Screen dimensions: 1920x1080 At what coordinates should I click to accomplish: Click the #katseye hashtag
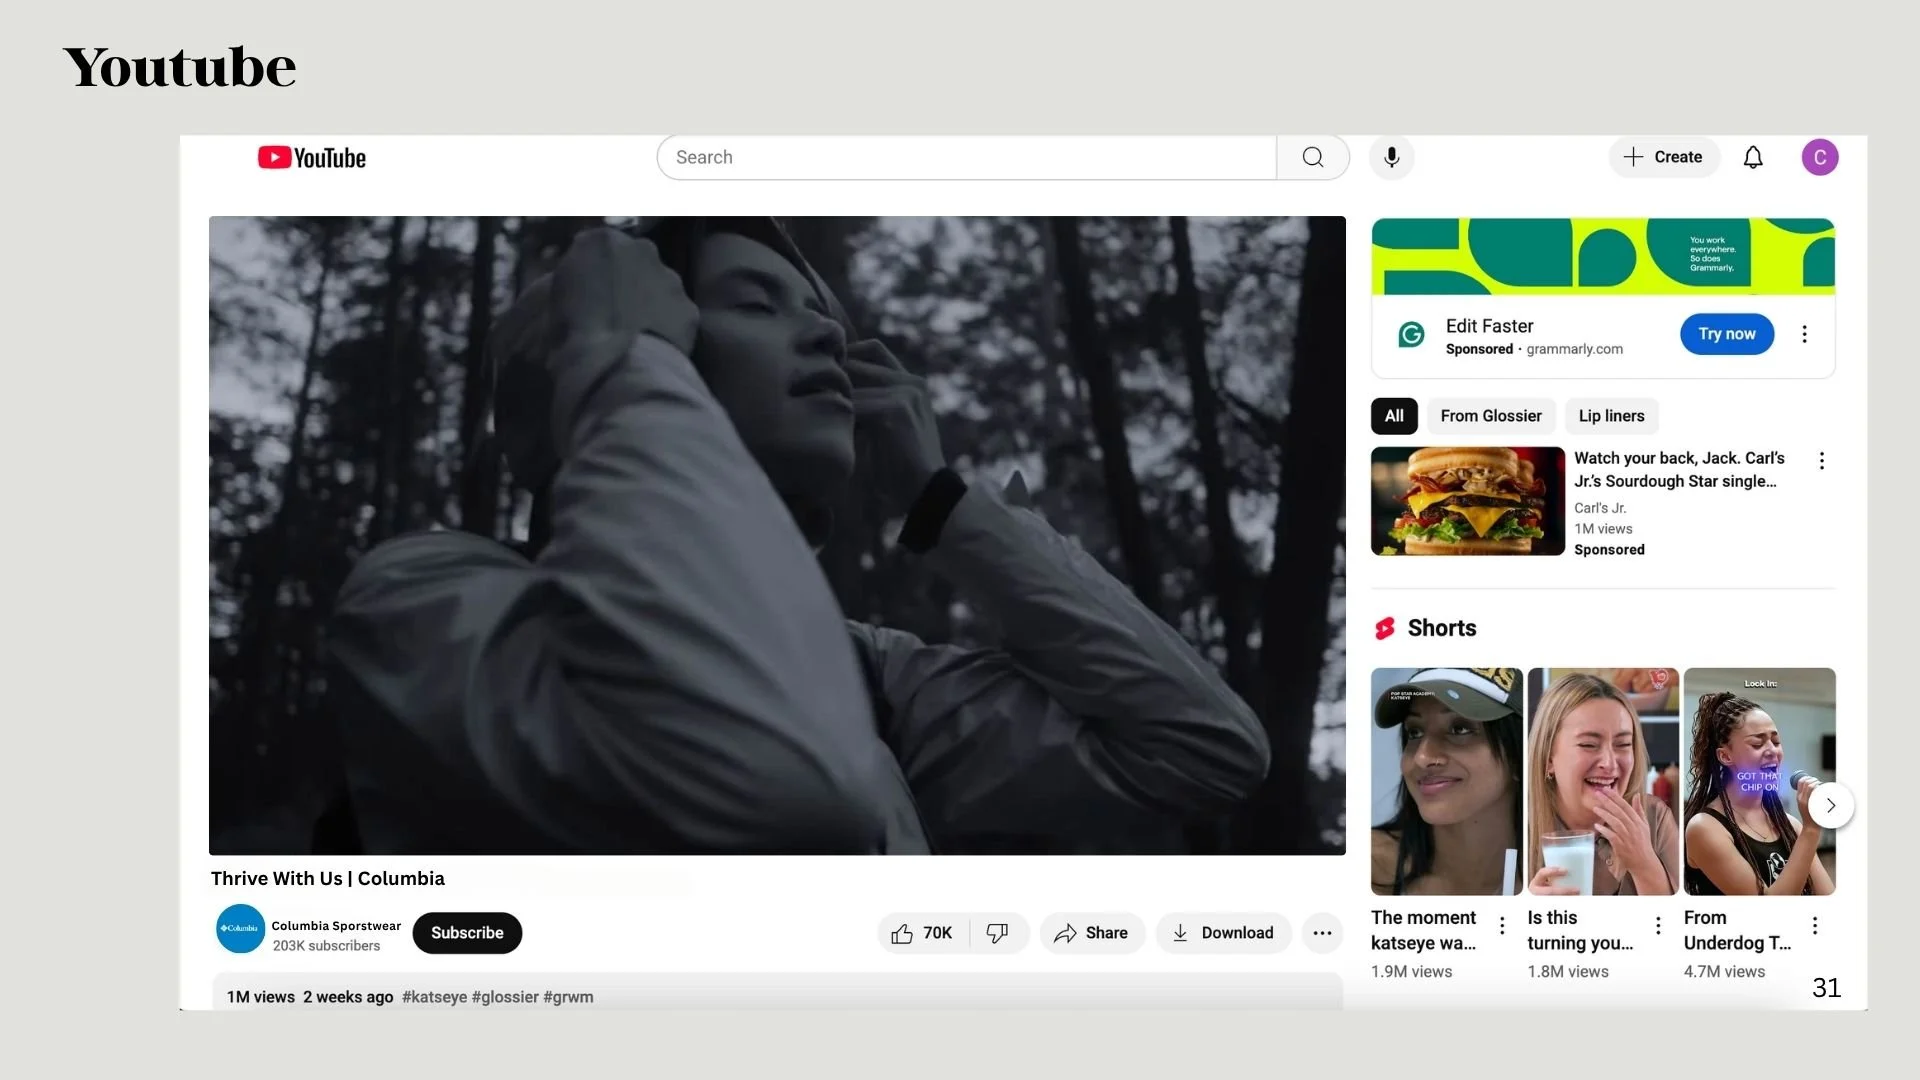pyautogui.click(x=434, y=997)
